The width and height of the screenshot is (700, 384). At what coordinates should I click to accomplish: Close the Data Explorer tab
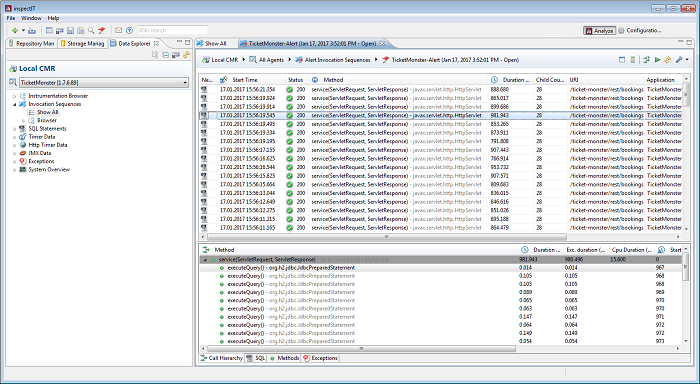157,43
